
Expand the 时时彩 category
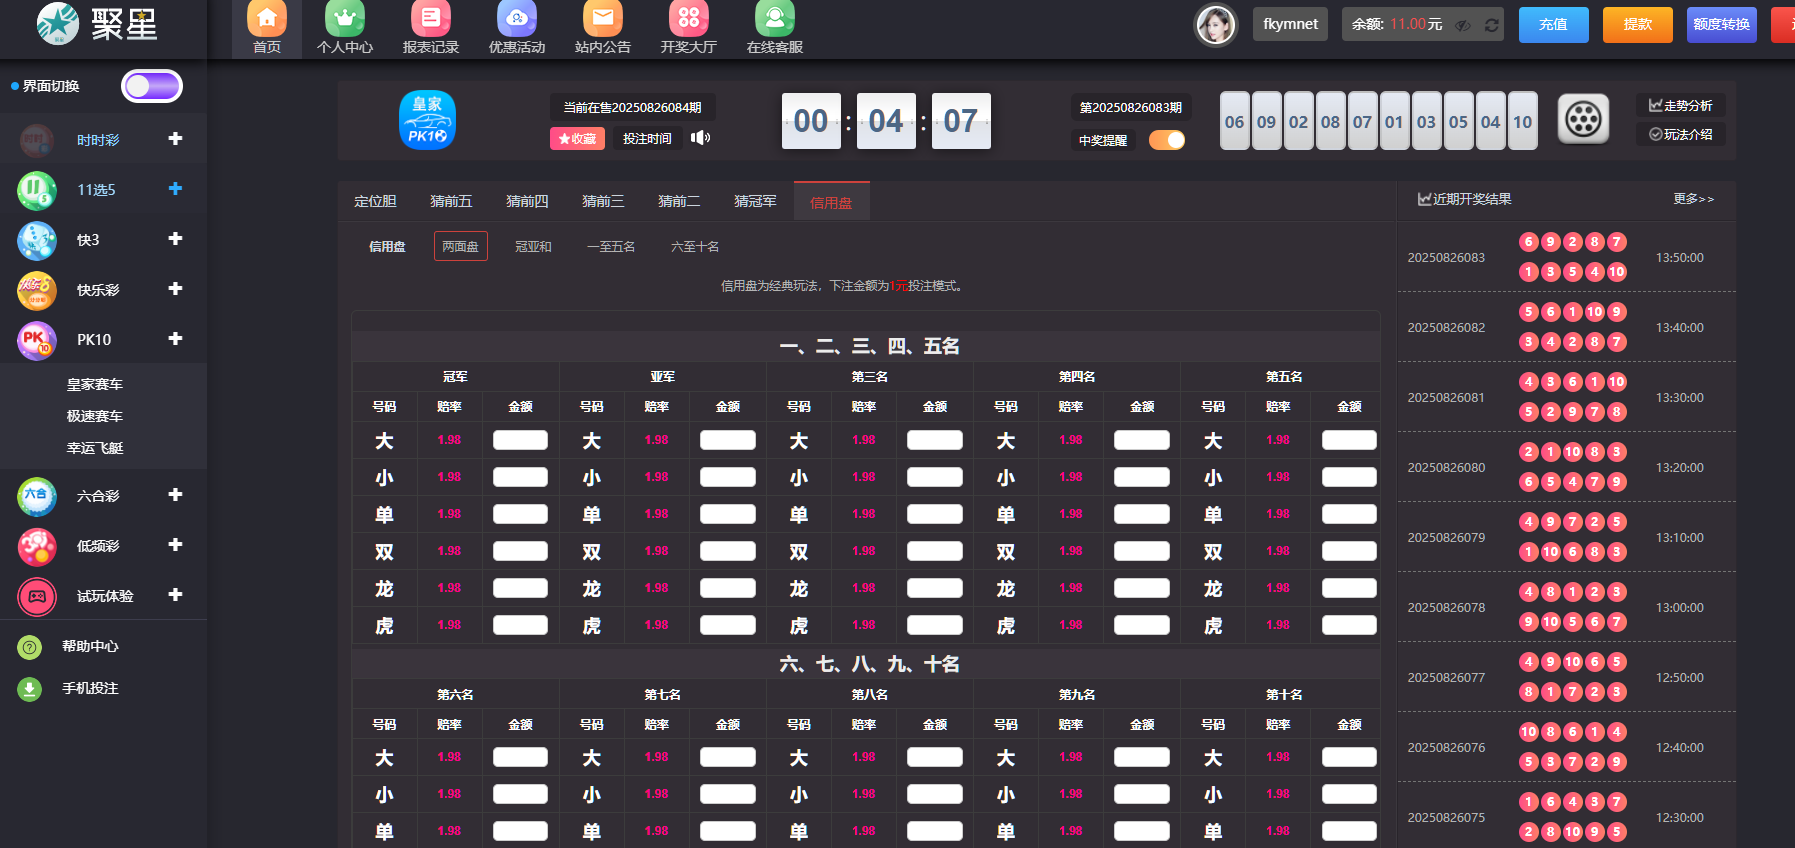pos(175,139)
